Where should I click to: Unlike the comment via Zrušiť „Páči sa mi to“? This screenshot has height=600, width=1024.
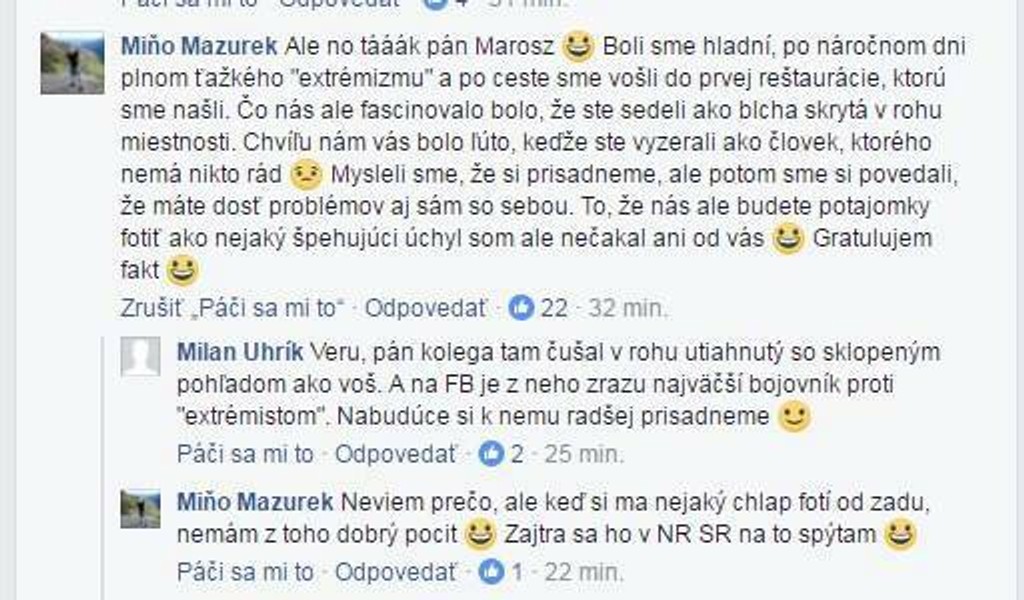point(232,308)
